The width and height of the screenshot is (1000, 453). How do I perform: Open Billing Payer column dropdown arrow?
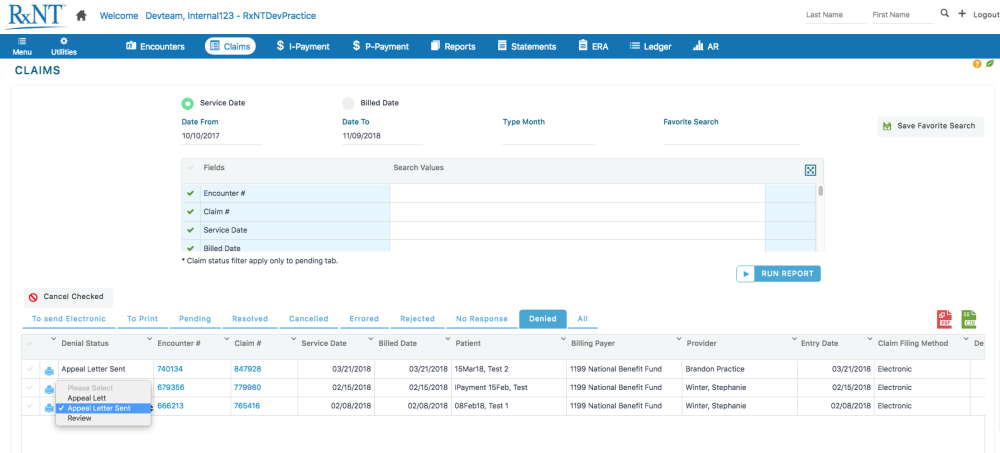point(678,339)
